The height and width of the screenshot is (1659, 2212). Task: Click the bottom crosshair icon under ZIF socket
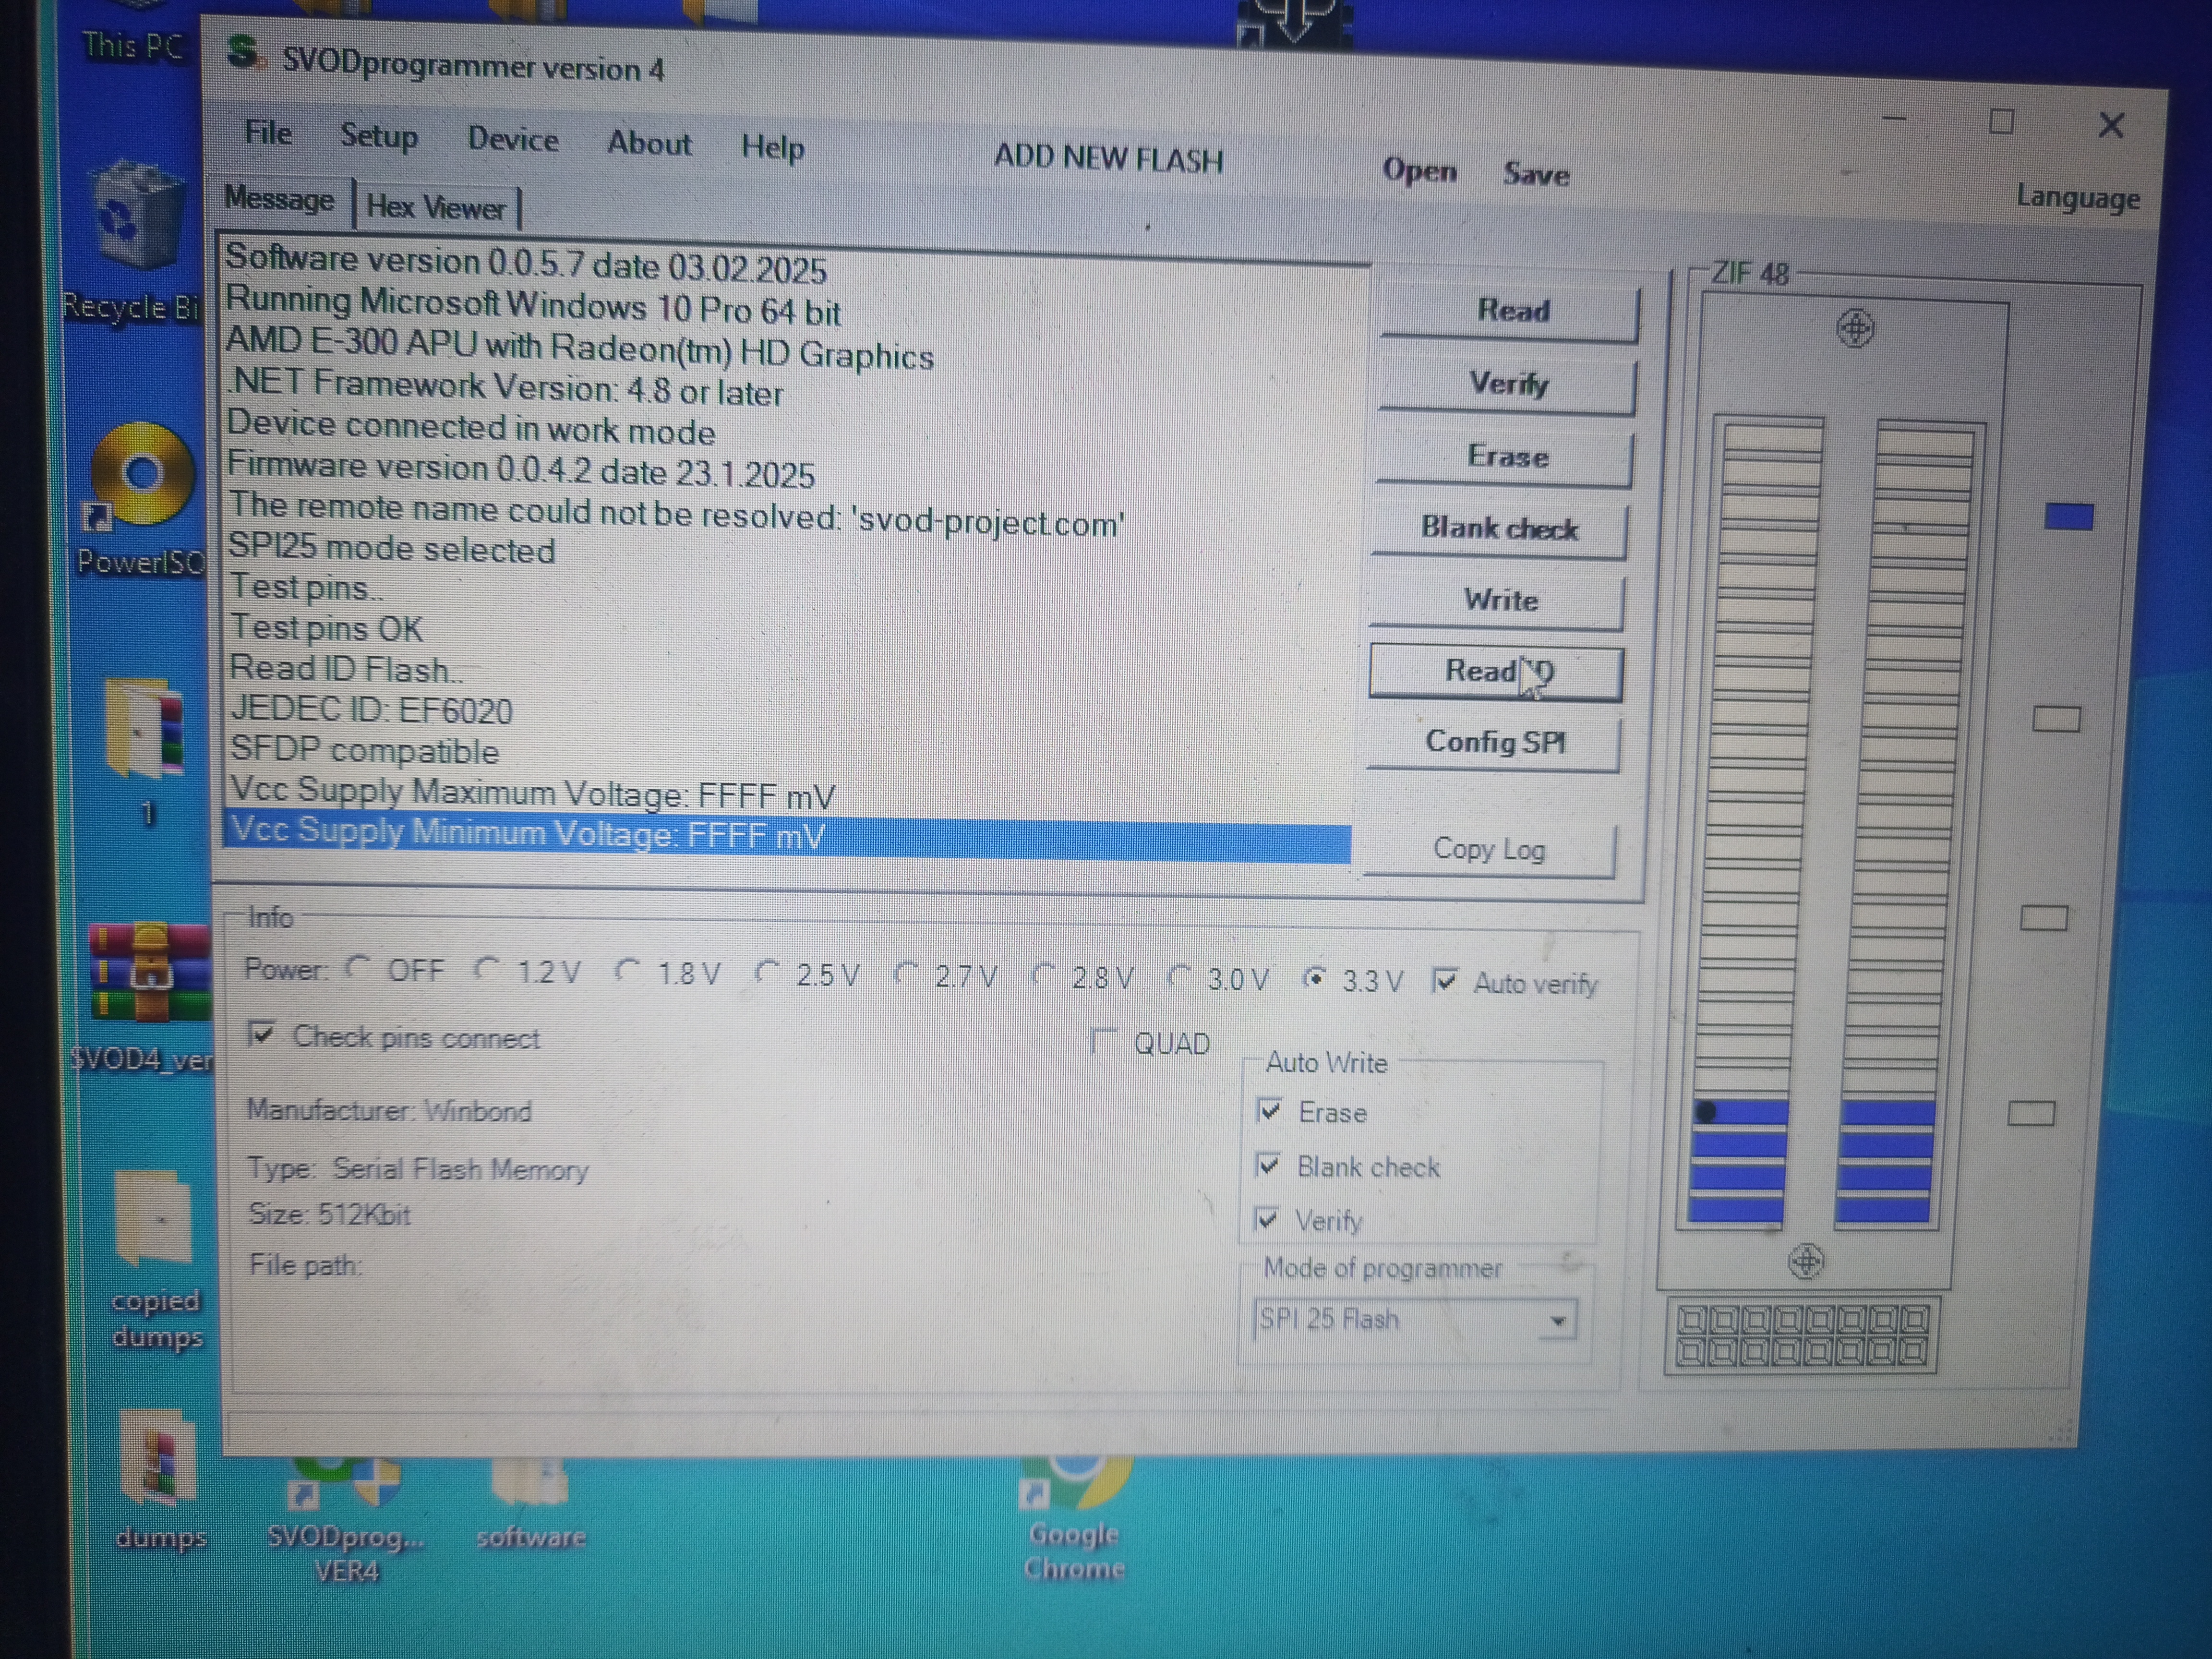click(1806, 1261)
